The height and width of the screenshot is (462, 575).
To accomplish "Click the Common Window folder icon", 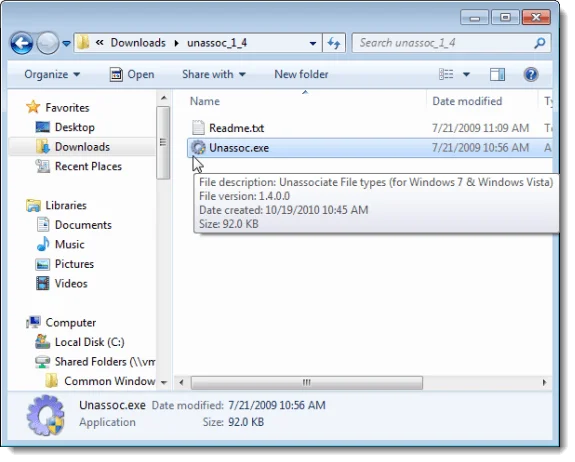I will pyautogui.click(x=52, y=381).
